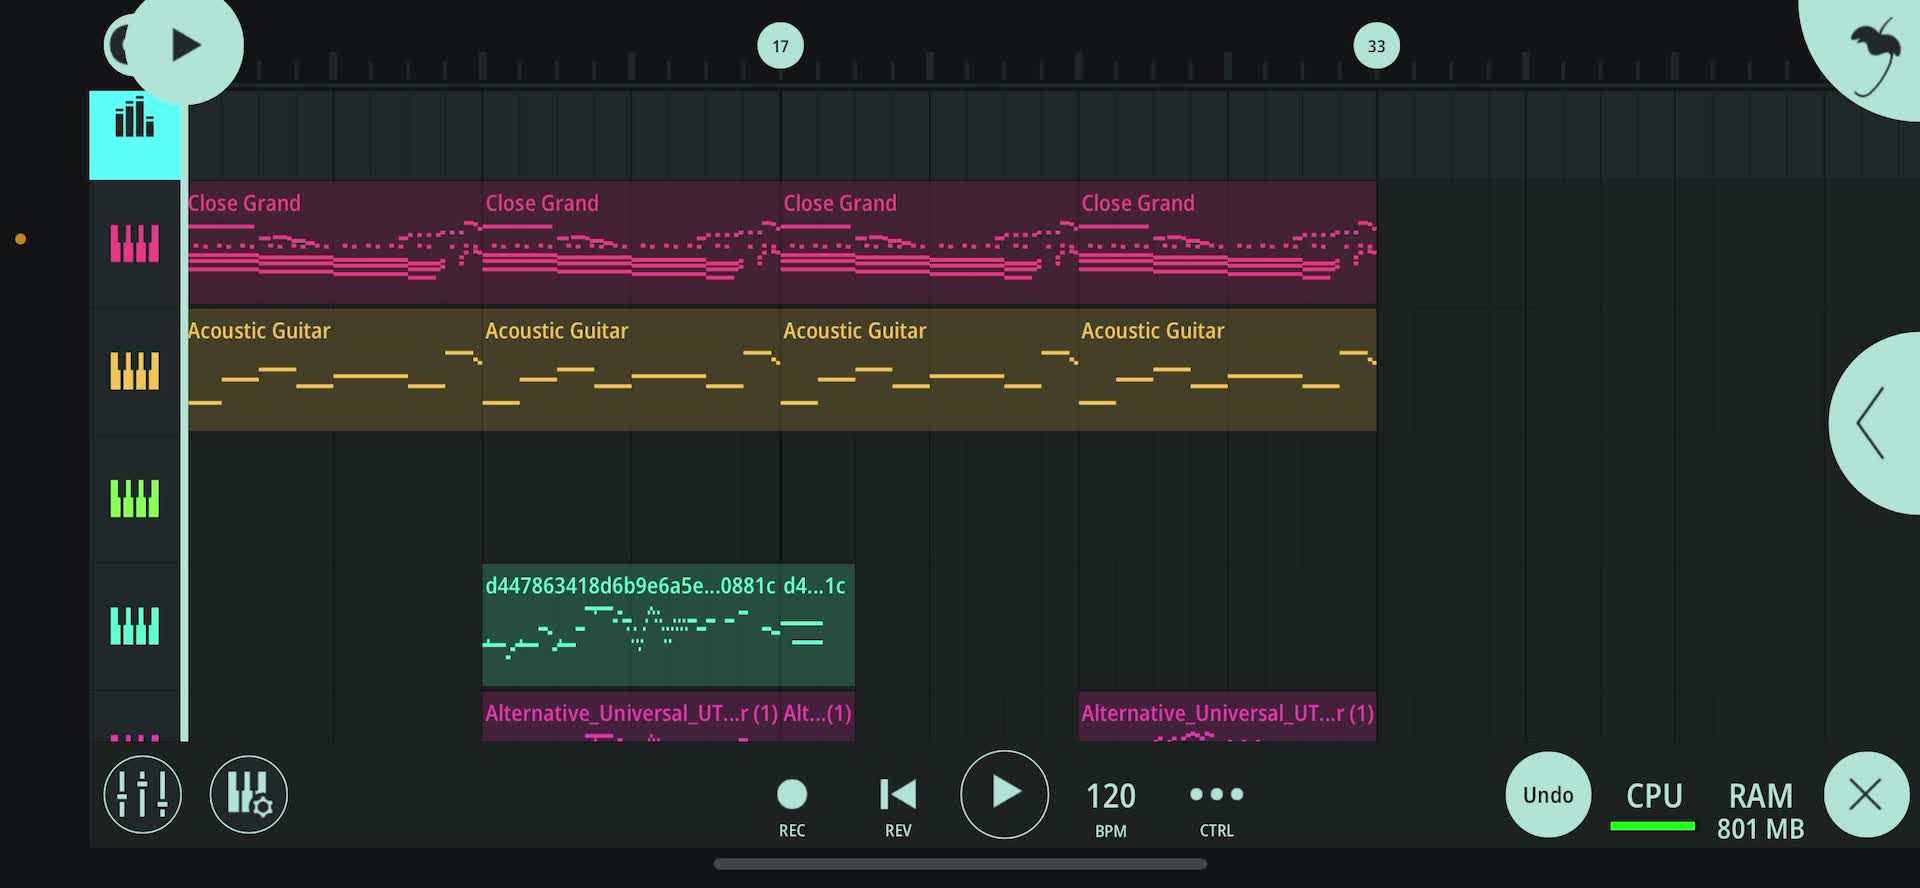The height and width of the screenshot is (888, 1920).
Task: Rewind to start with the REV button
Action: [x=898, y=808]
